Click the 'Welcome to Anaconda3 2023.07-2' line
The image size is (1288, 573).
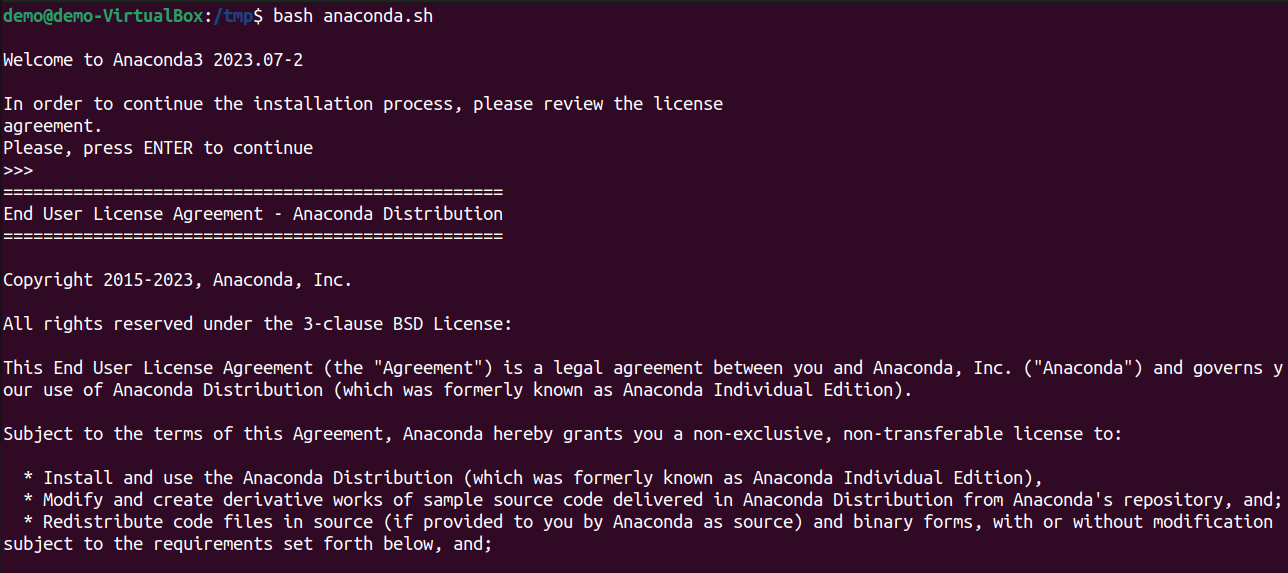click(x=153, y=60)
